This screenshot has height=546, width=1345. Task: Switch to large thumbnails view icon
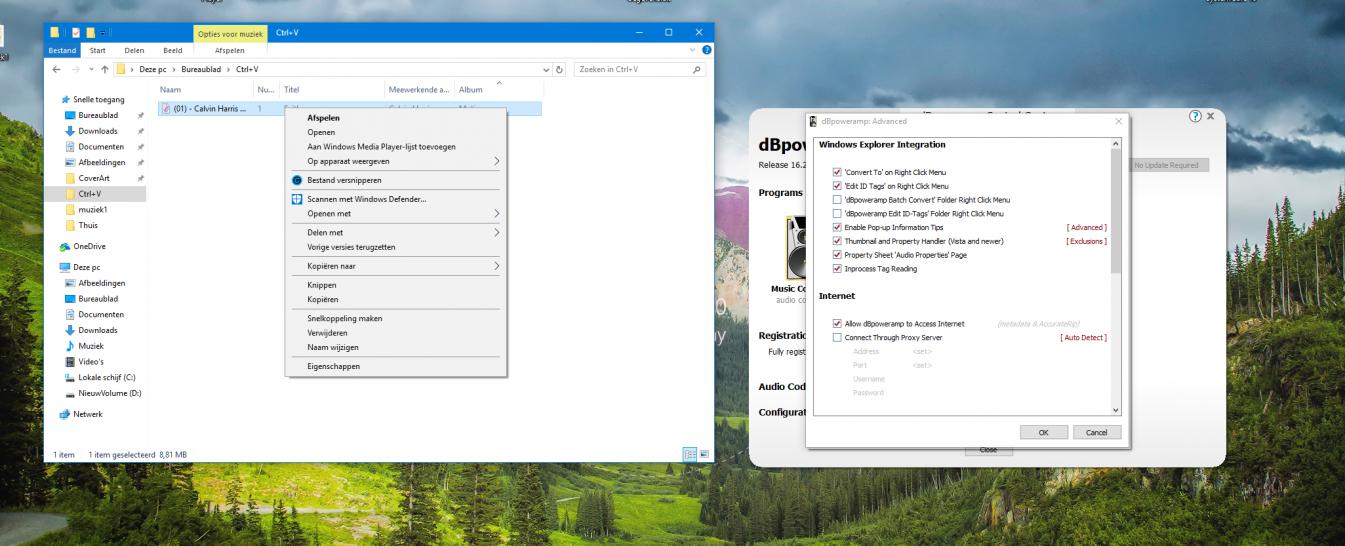click(703, 454)
